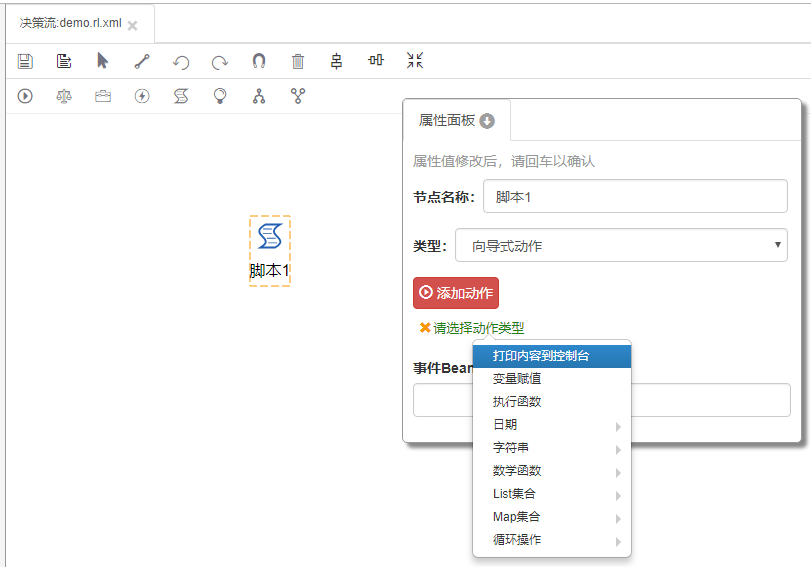Click the 请选择动作类型 link
The height and width of the screenshot is (567, 811).
478,328
